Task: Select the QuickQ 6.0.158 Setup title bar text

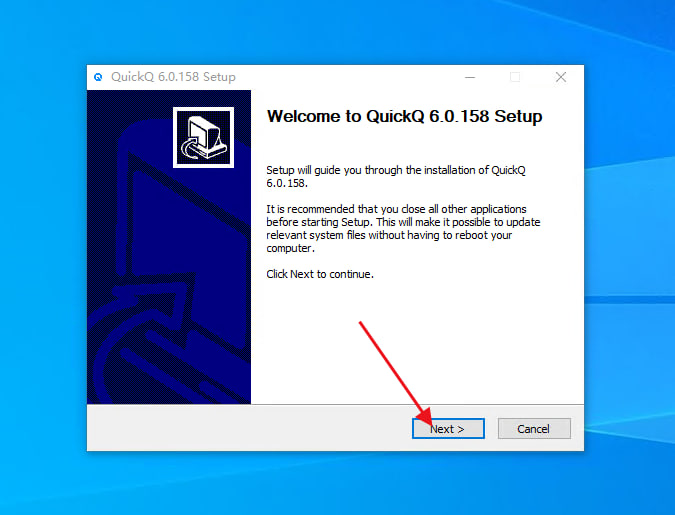Action: pyautogui.click(x=173, y=77)
